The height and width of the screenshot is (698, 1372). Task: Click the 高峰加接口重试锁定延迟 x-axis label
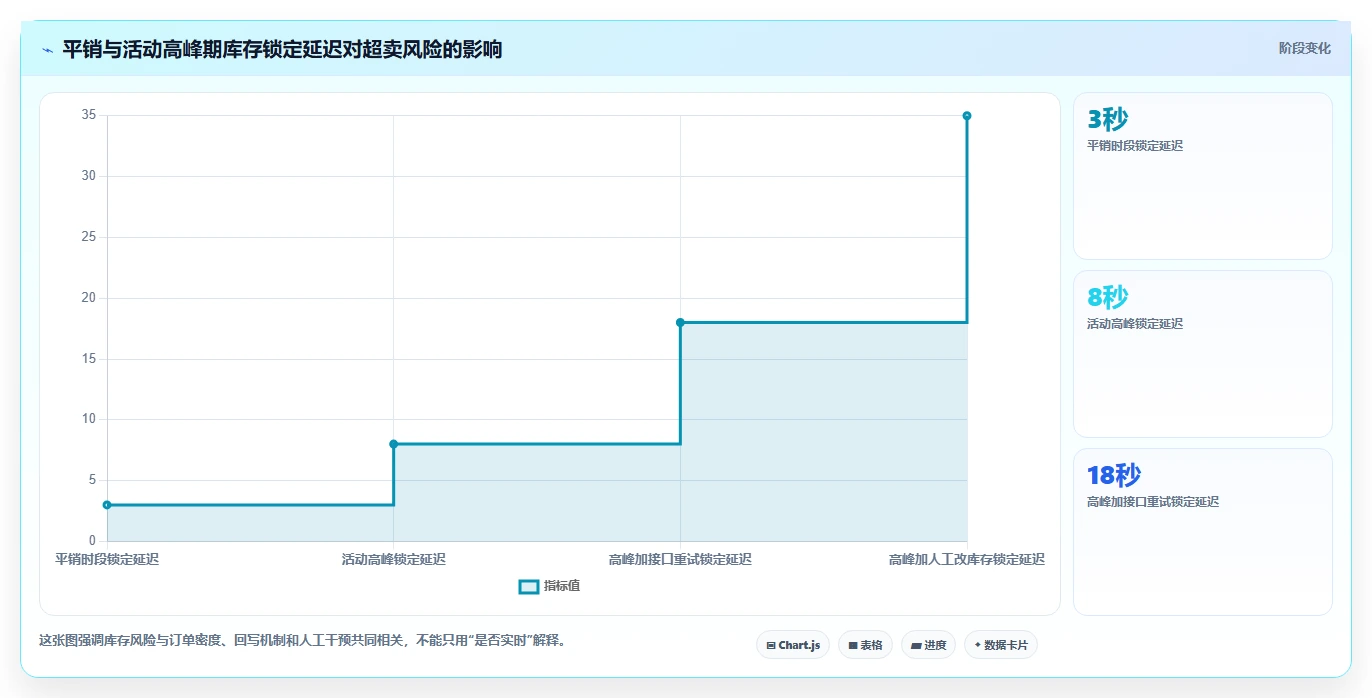680,559
